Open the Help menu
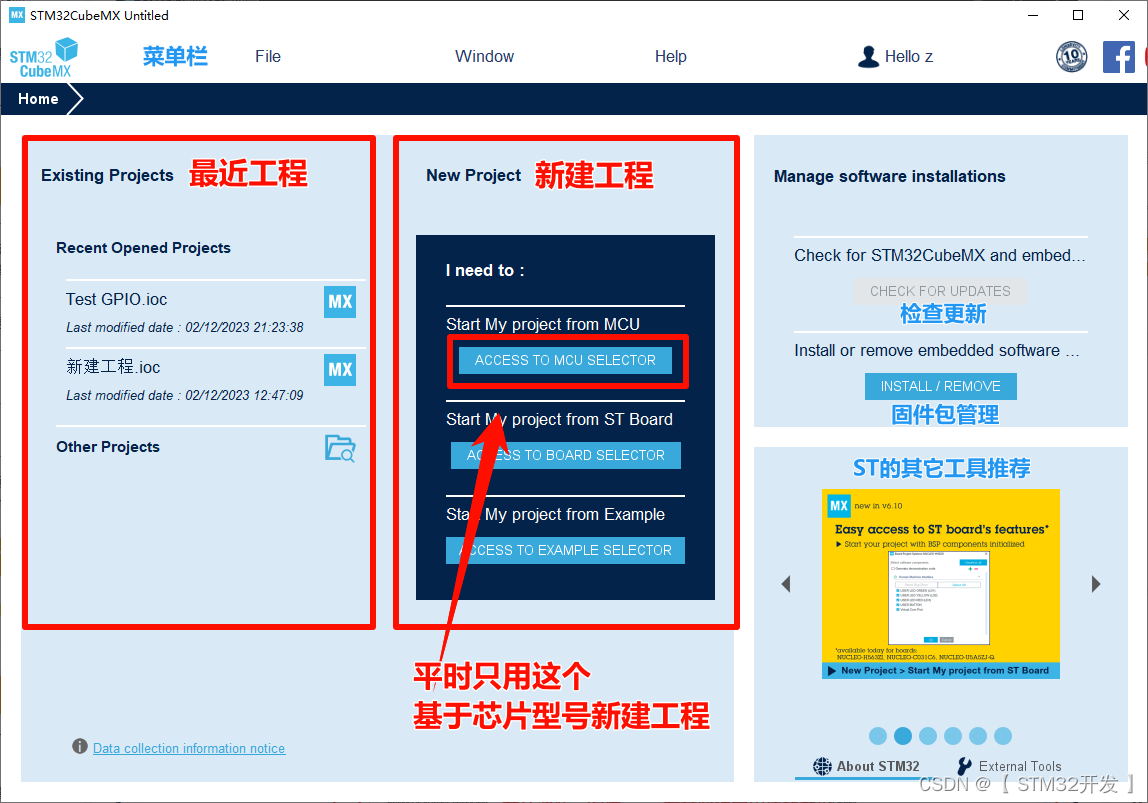Image resolution: width=1148 pixels, height=803 pixels. (x=671, y=56)
